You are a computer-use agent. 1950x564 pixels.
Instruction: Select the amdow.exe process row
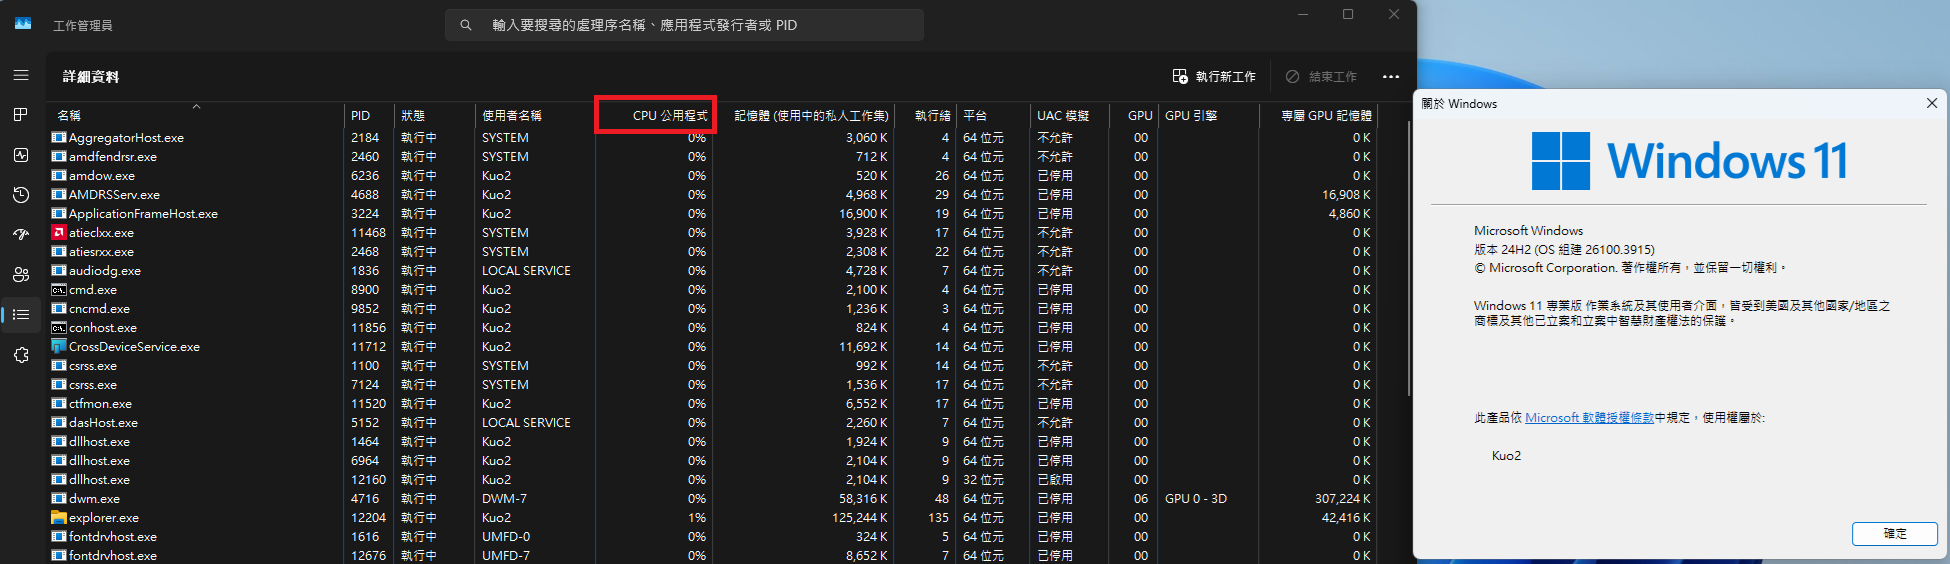tap(713, 175)
